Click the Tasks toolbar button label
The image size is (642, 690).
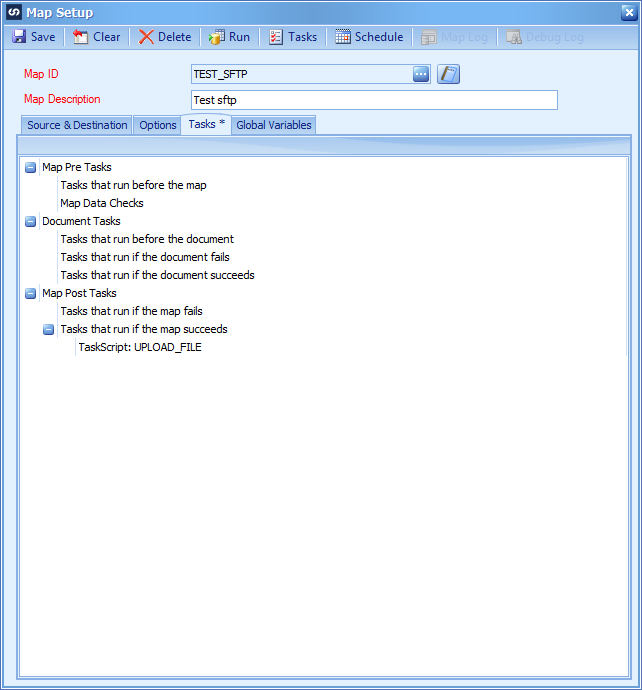point(302,37)
